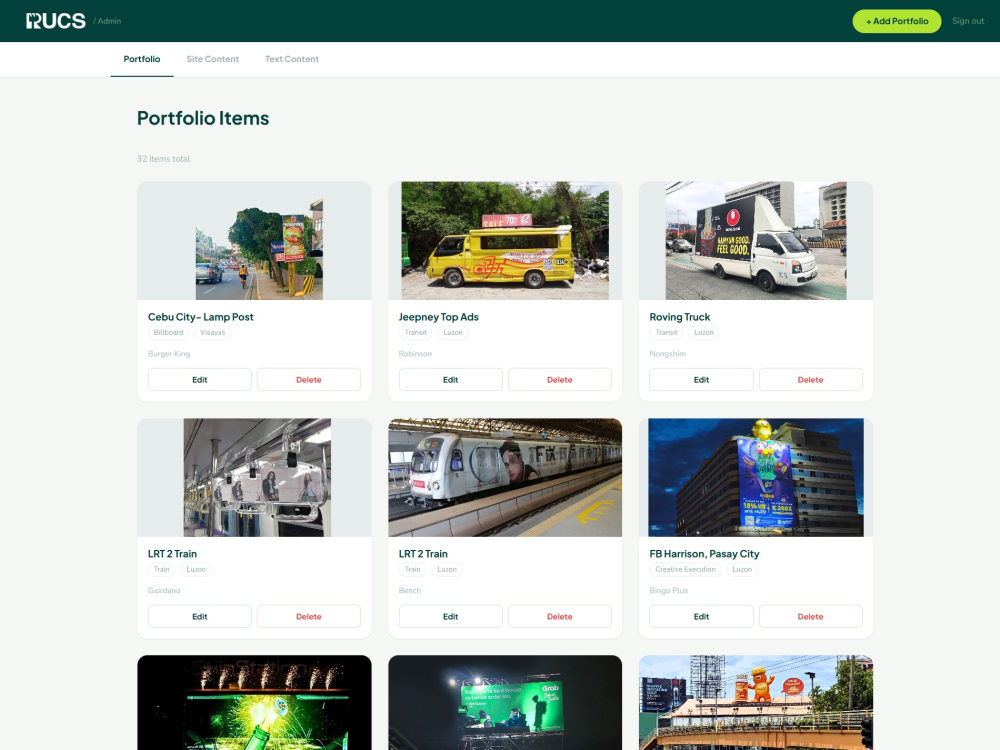Click the Luzon tag on Bench card

(447, 570)
